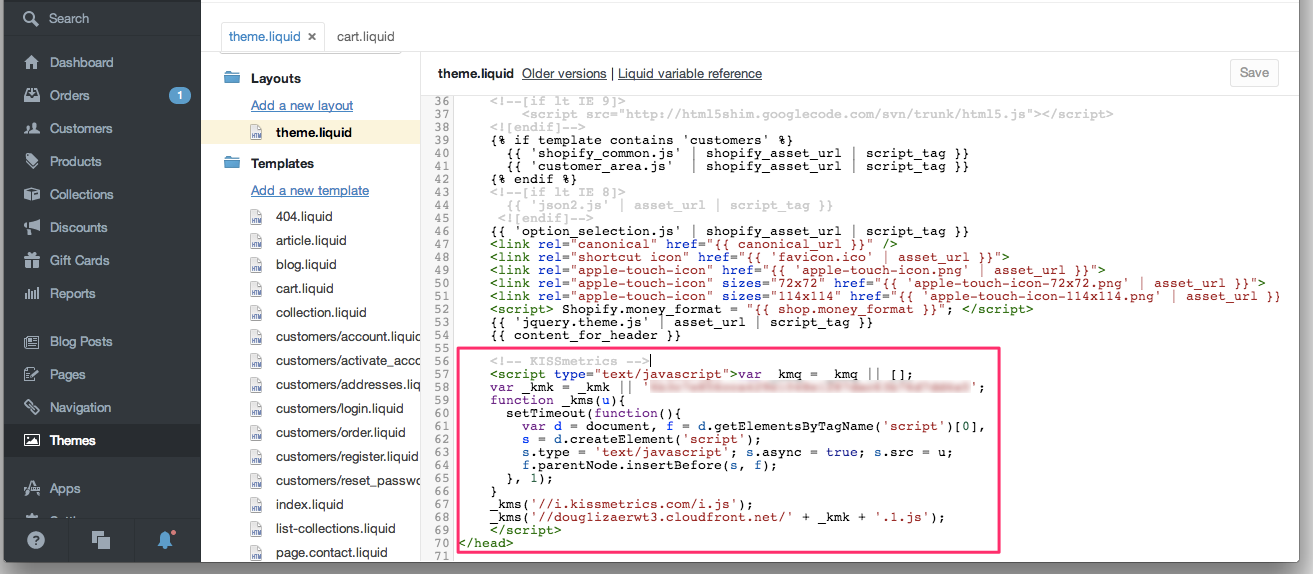Click the closing </head> tag line
This screenshot has height=574, width=1313.
click(x=485, y=543)
